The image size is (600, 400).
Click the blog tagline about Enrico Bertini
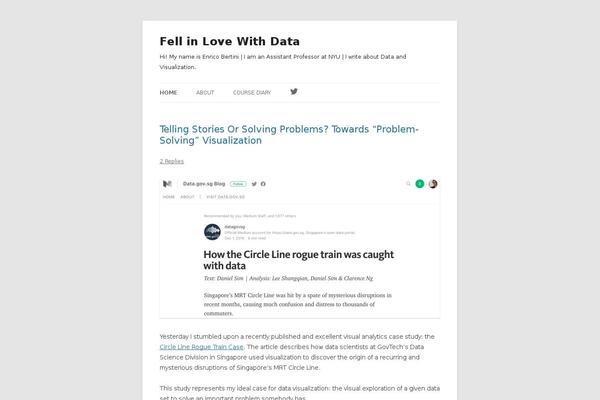283,62
